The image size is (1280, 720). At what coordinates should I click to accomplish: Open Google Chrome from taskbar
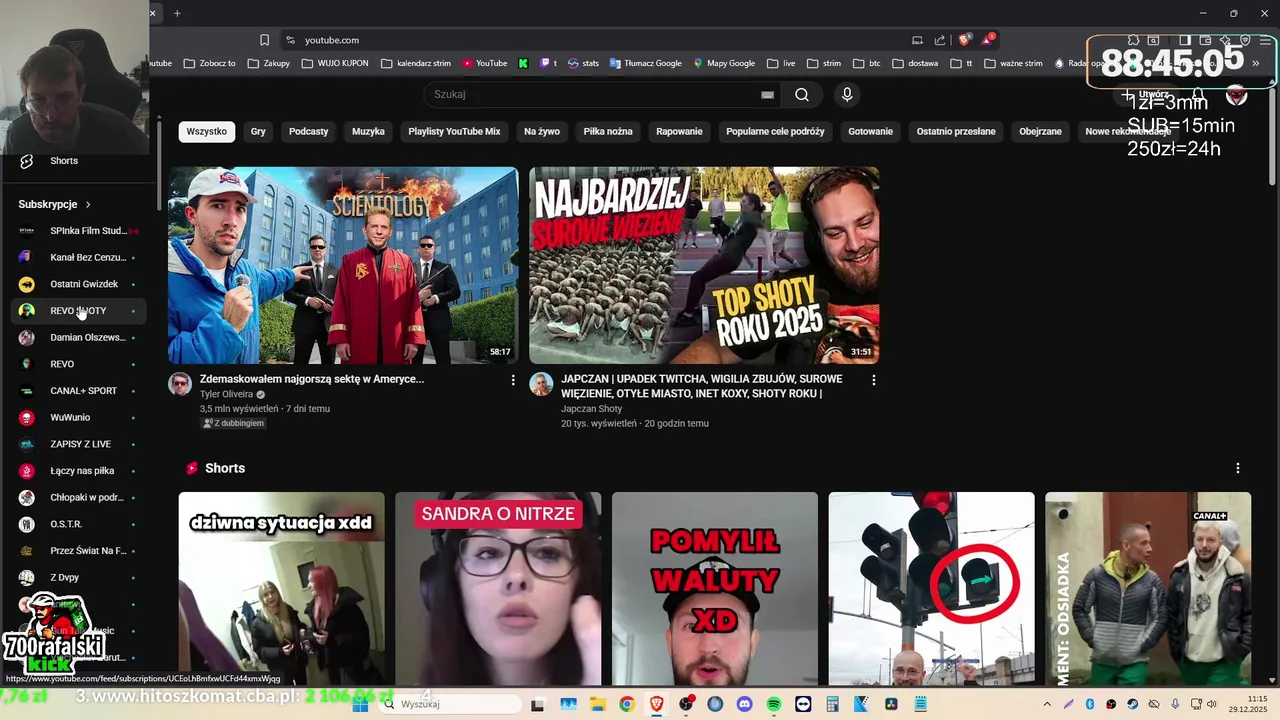(x=626, y=704)
